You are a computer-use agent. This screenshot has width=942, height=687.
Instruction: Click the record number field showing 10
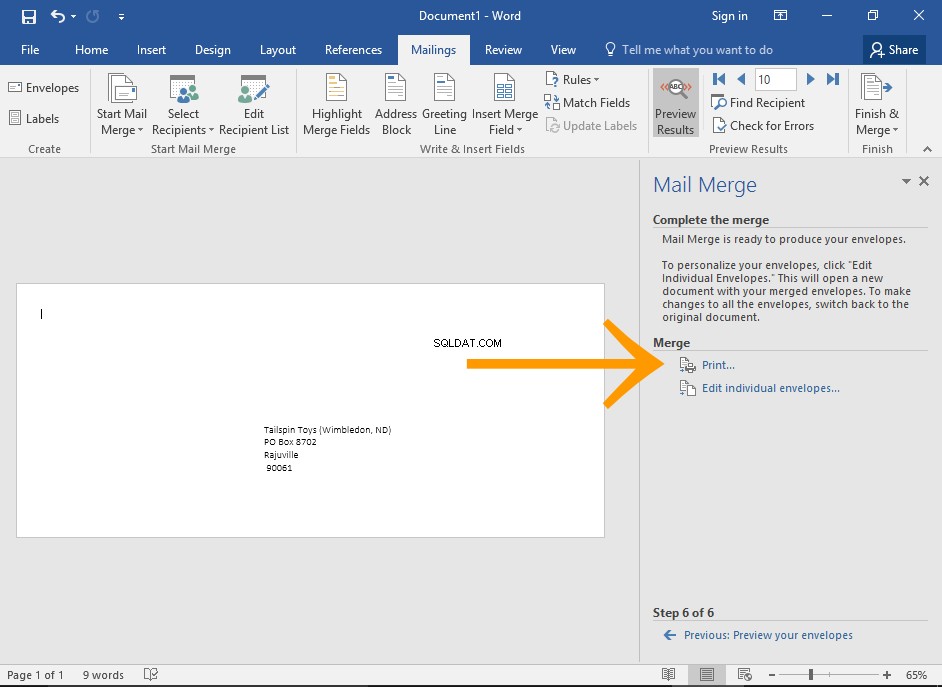[x=776, y=79]
